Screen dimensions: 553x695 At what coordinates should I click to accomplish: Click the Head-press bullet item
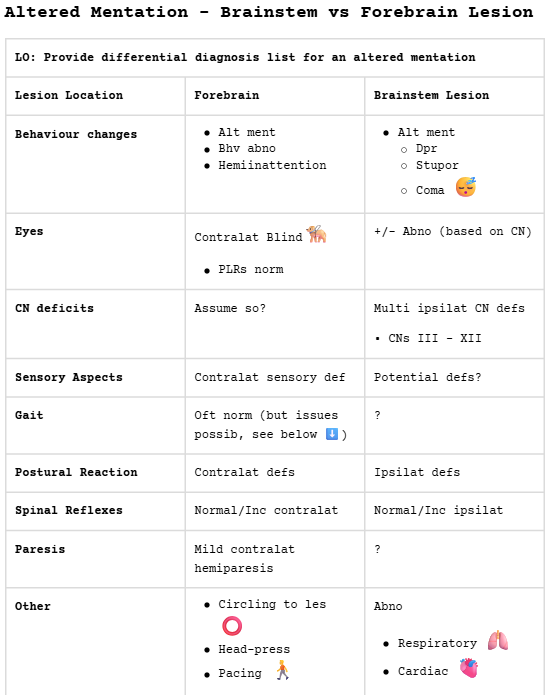(x=254, y=649)
